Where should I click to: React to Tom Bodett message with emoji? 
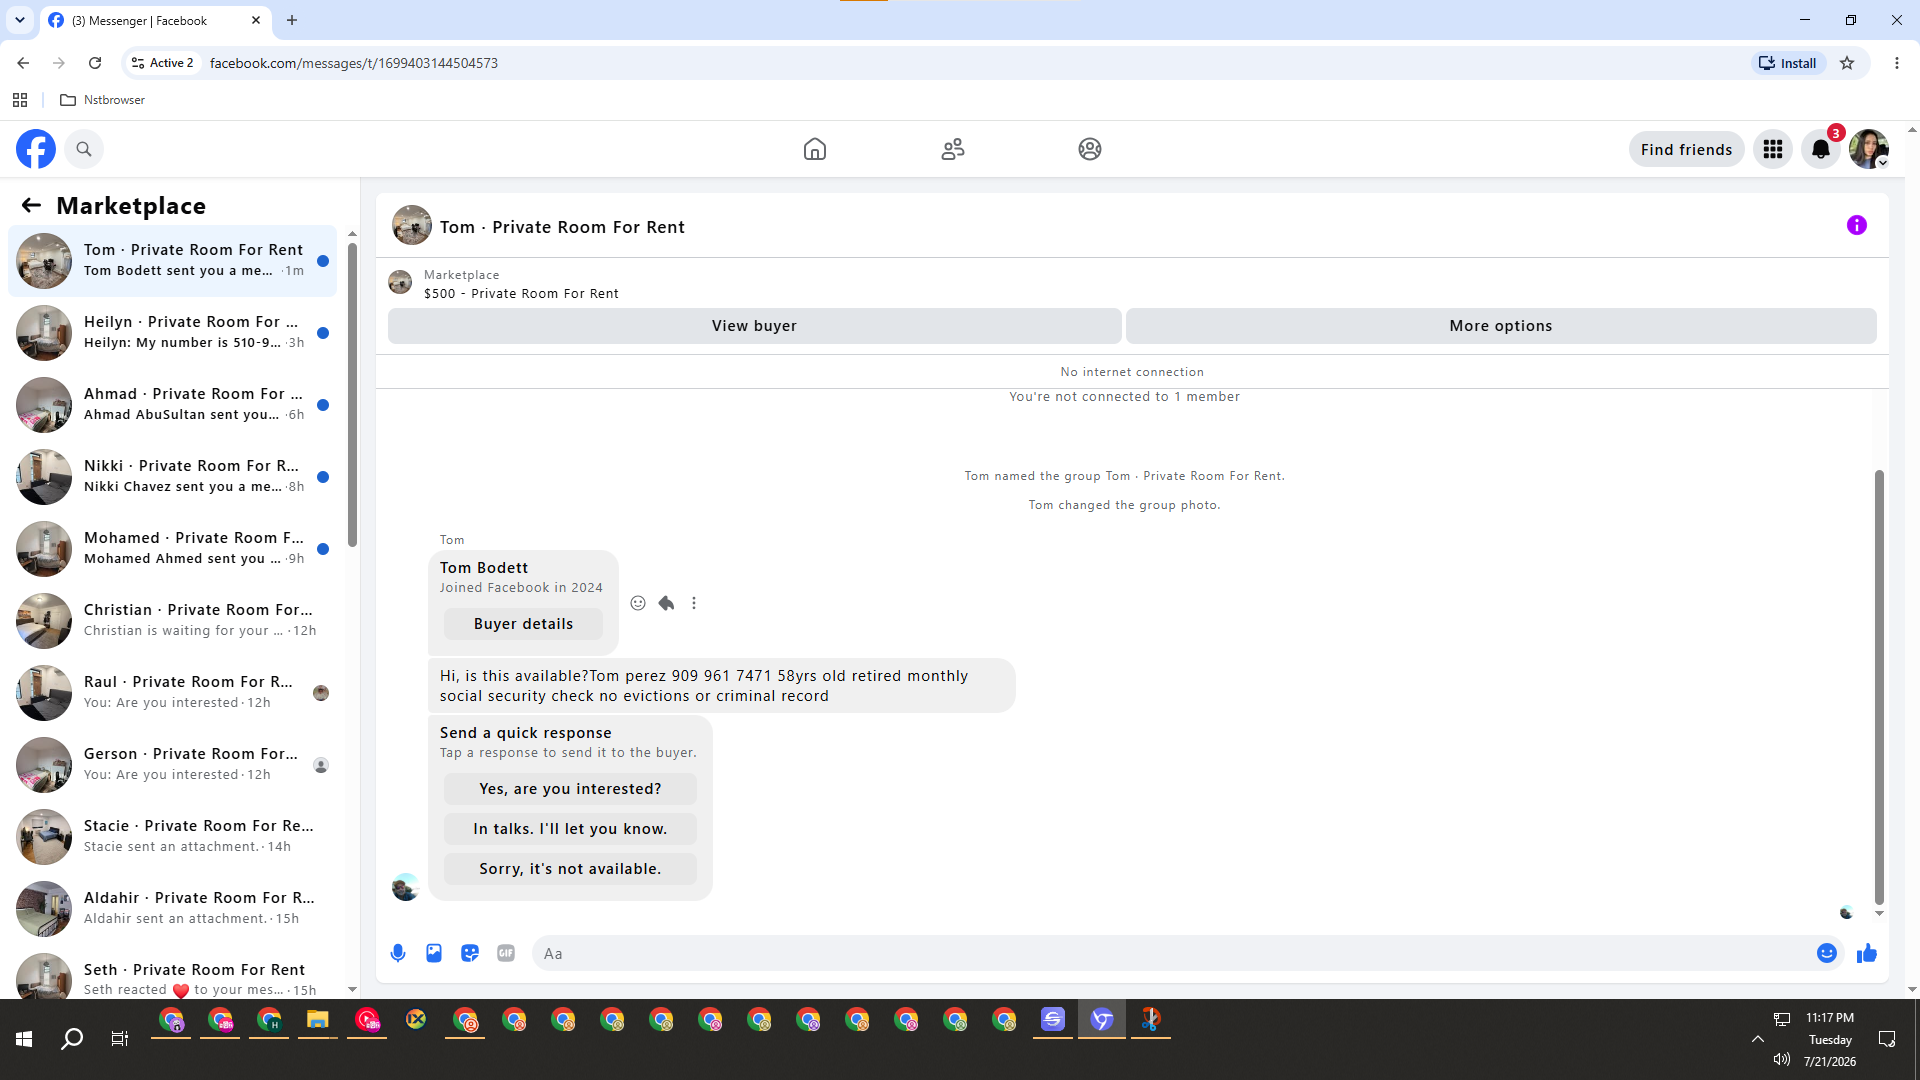638,603
